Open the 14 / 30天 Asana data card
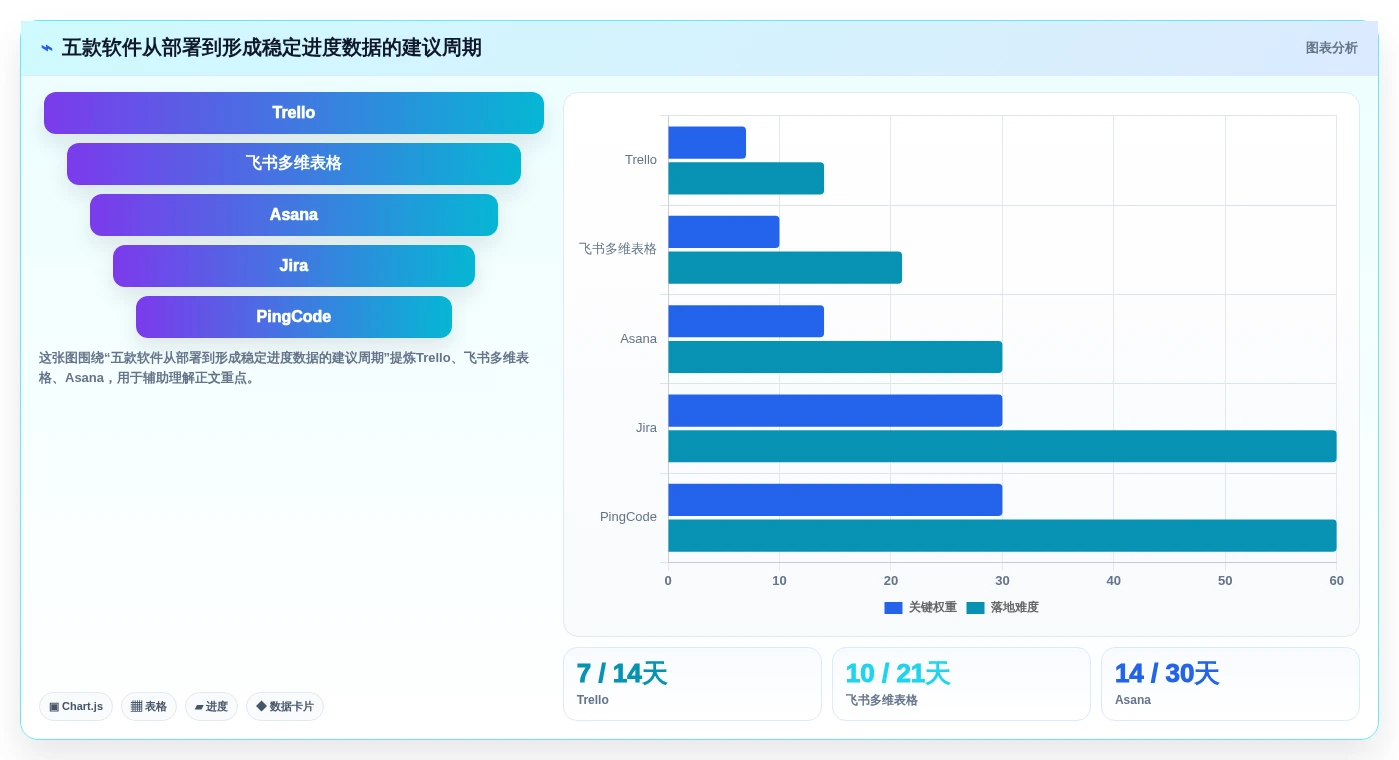1399x760 pixels. point(1230,684)
